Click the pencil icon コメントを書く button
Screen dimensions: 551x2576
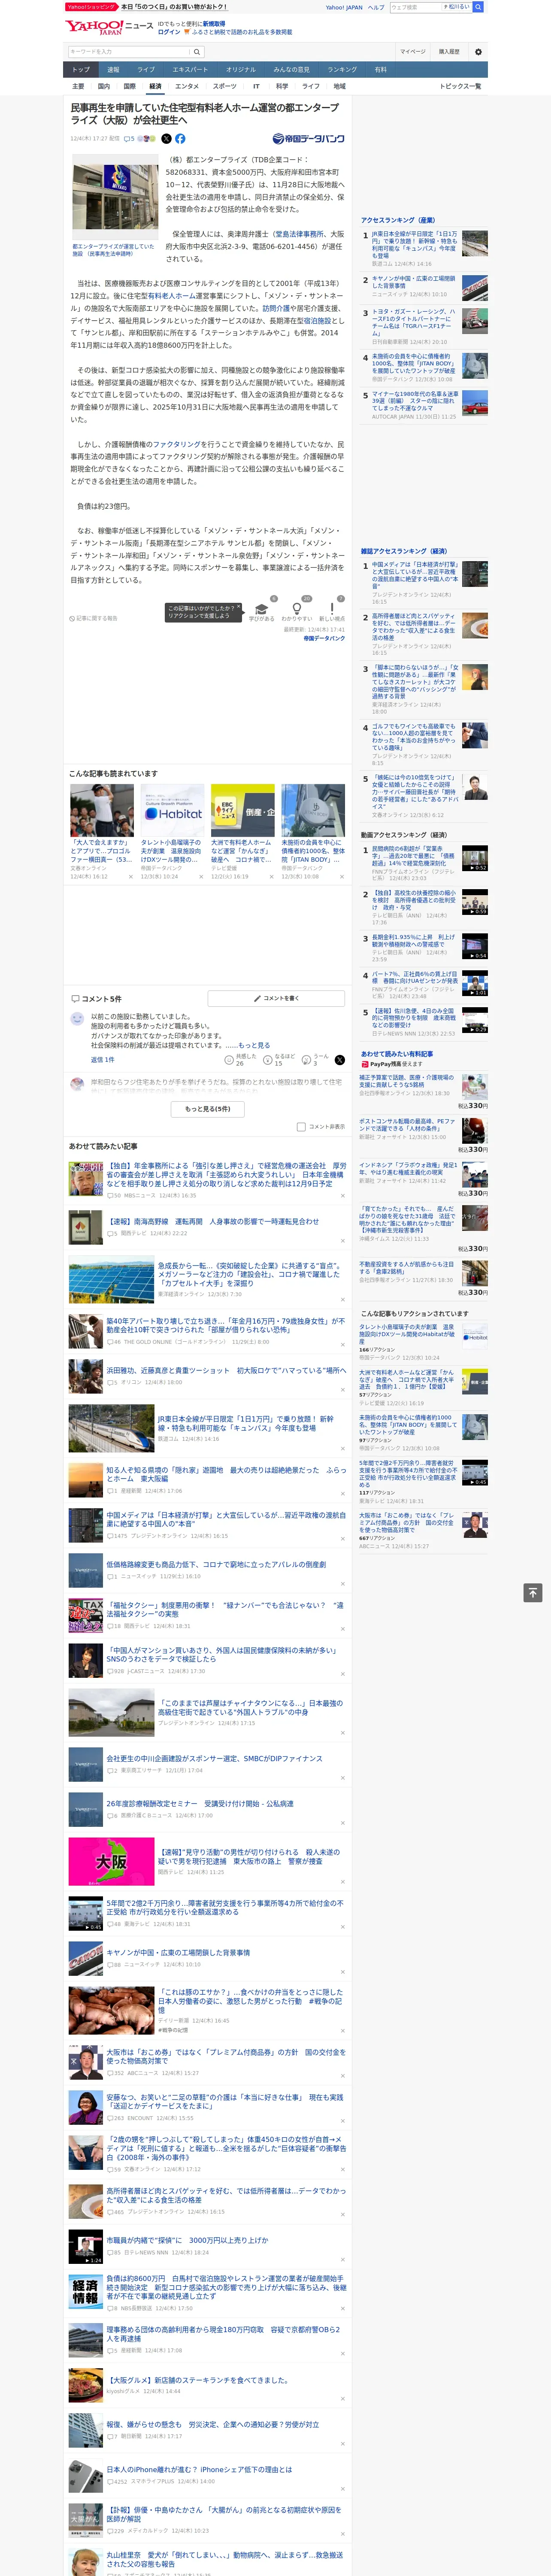[276, 998]
